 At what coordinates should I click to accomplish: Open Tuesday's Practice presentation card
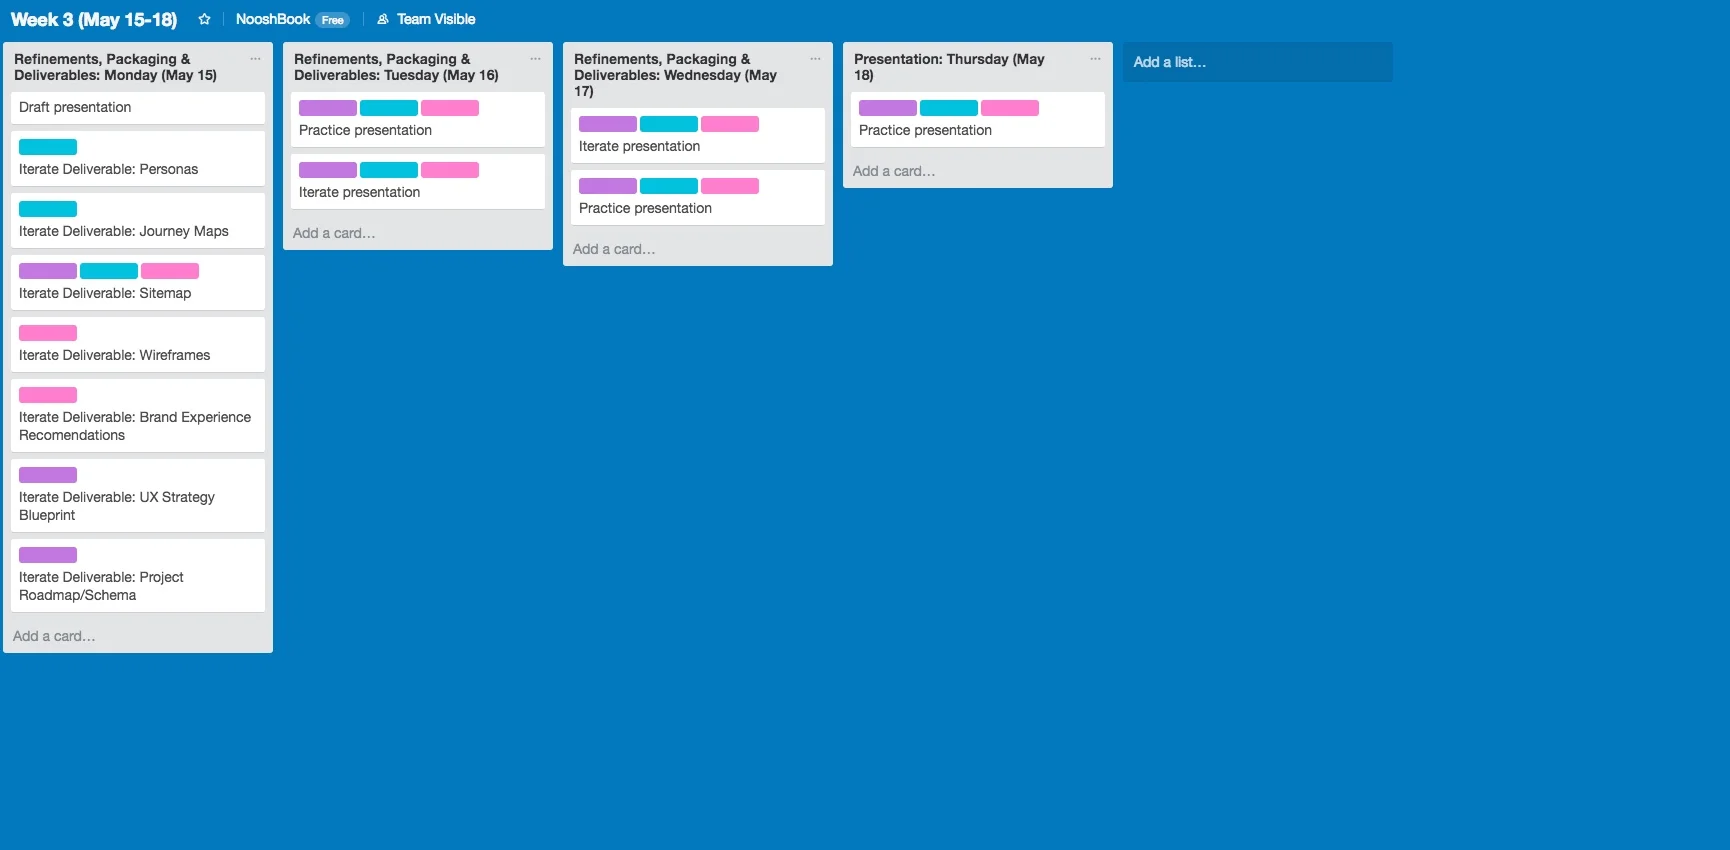click(x=418, y=120)
